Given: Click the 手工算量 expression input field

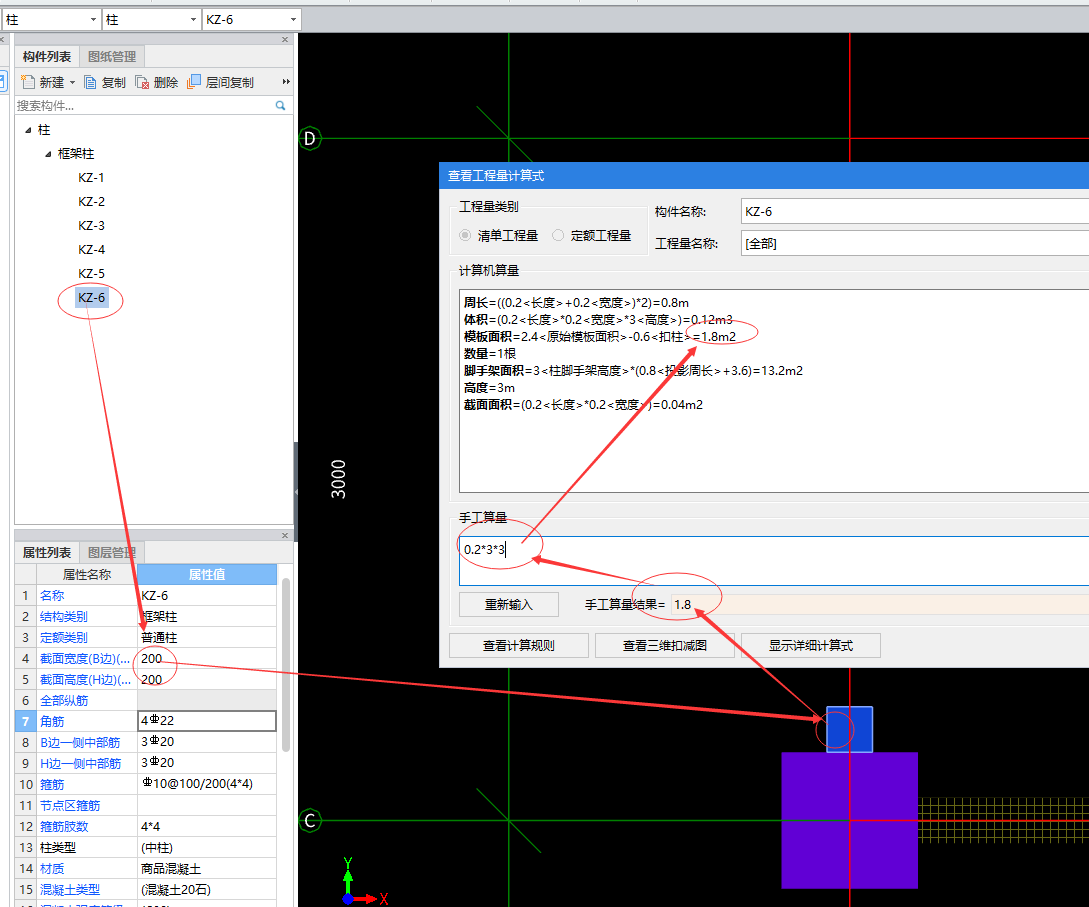Looking at the screenshot, I should pyautogui.click(x=774, y=560).
